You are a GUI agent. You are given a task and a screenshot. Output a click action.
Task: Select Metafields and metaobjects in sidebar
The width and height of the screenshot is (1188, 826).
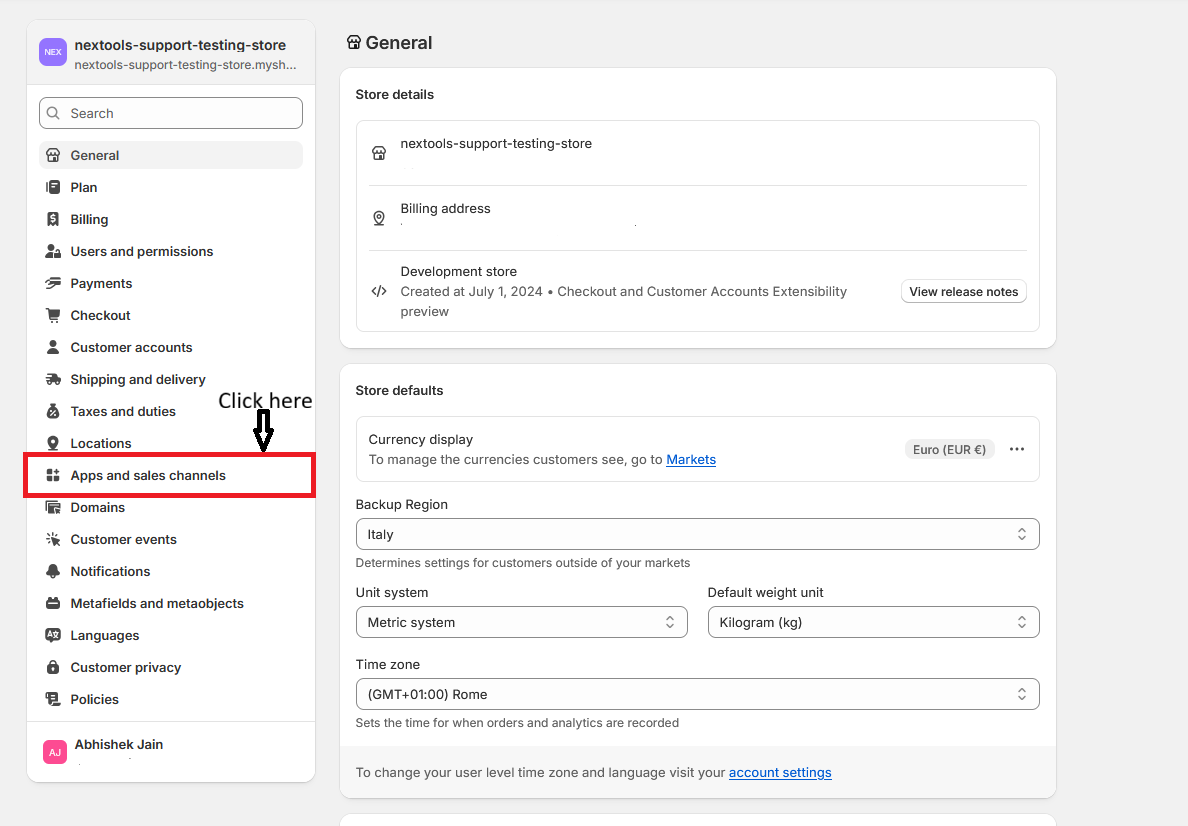tap(157, 603)
